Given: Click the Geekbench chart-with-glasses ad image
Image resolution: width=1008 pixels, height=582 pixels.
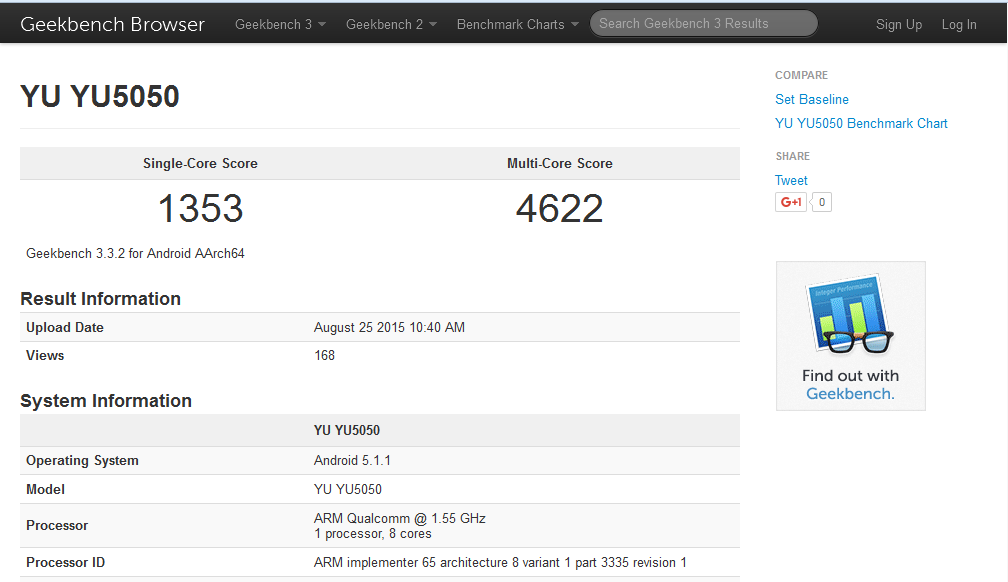Looking at the screenshot, I should tap(850, 317).
